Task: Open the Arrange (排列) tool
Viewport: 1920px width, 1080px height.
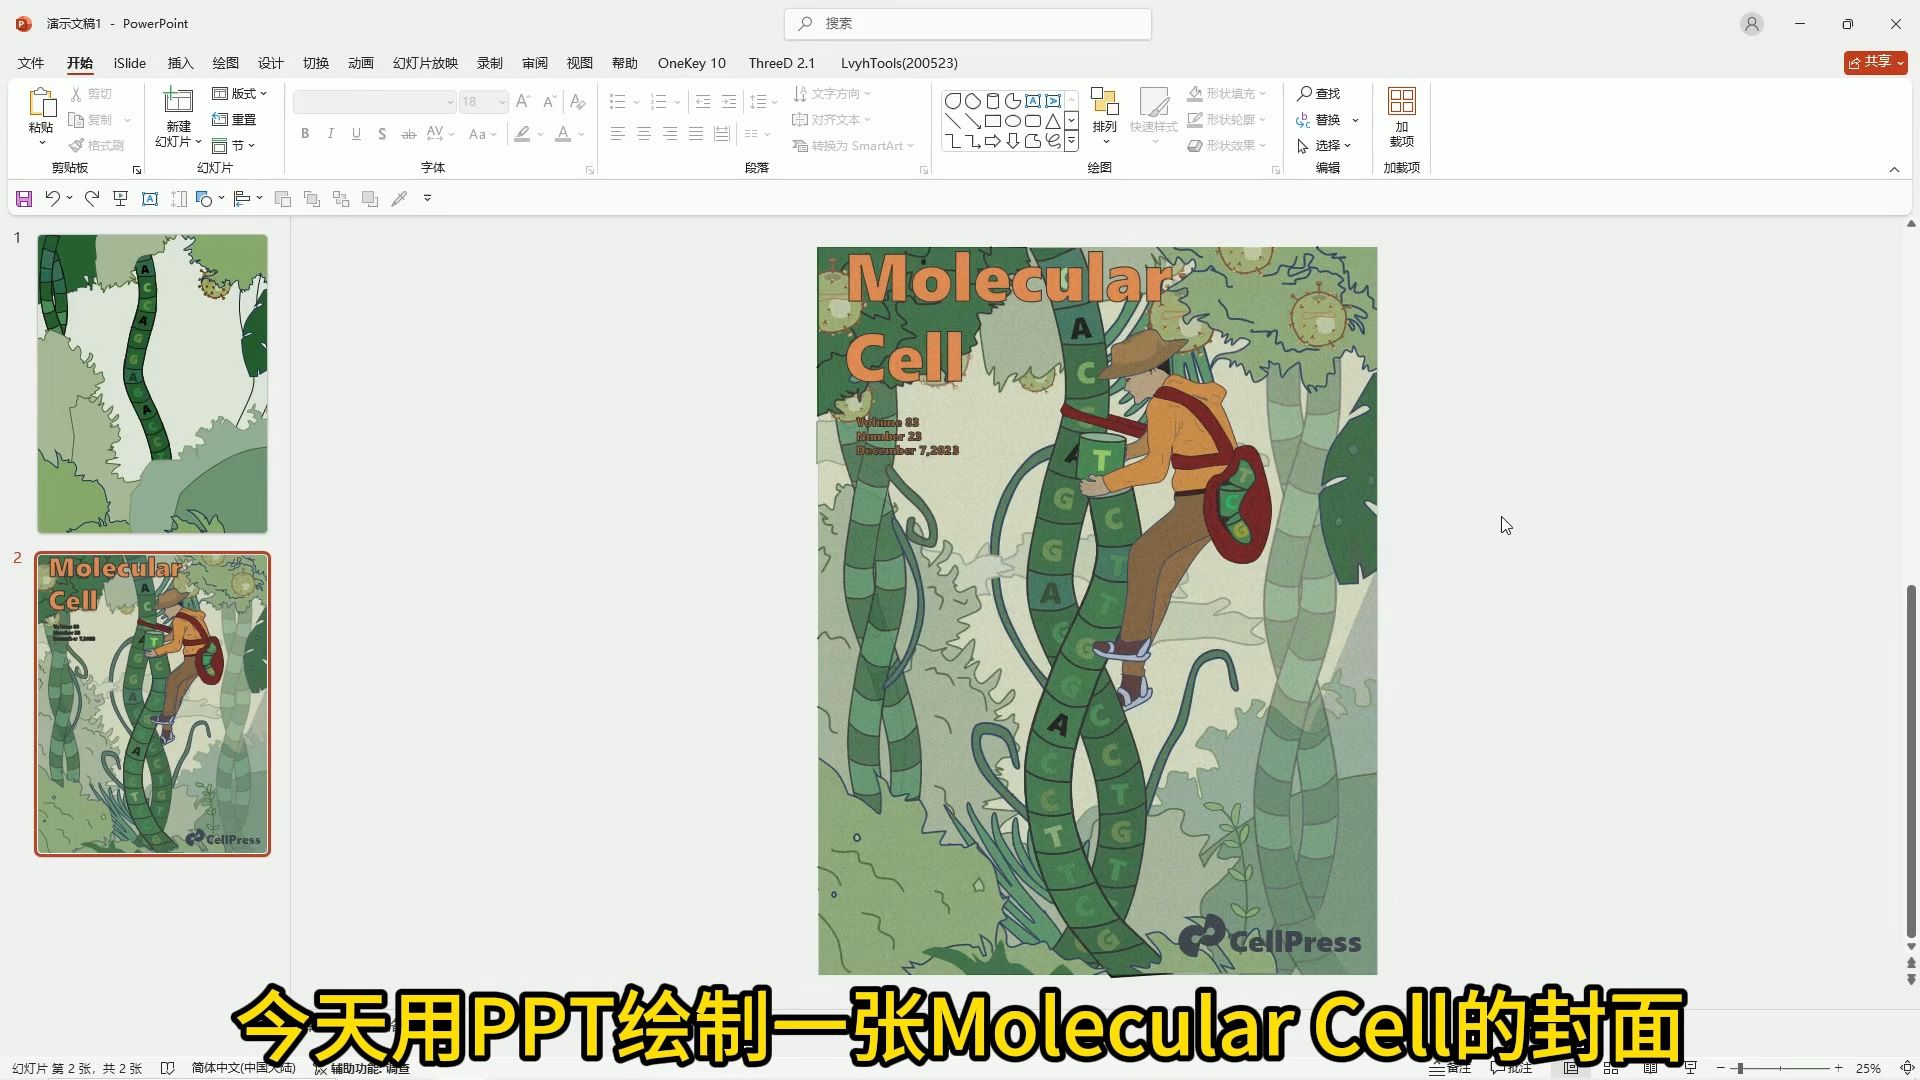Action: click(1105, 115)
